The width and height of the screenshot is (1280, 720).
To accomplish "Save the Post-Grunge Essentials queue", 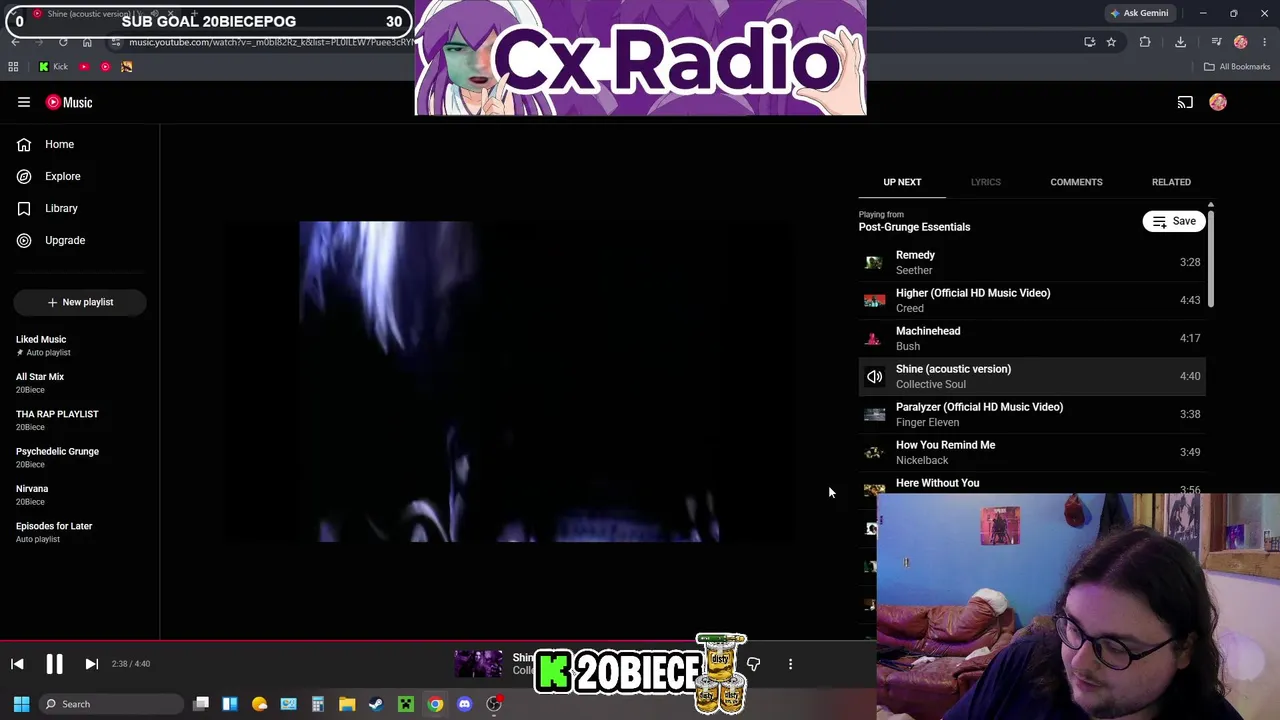I will coord(1174,221).
